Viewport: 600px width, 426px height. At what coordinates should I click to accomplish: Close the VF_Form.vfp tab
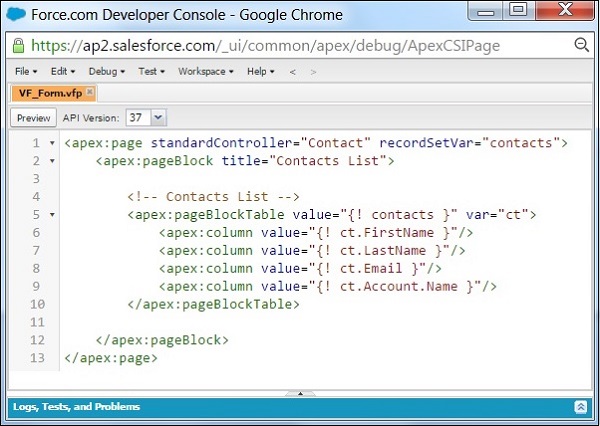point(90,93)
